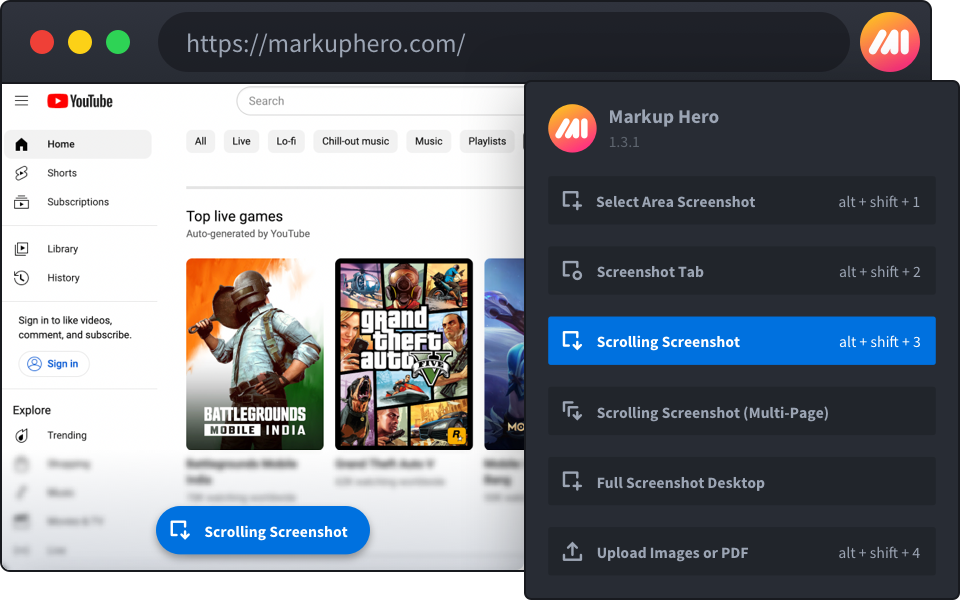Open Home in the YouTube sidebar

pyautogui.click(x=78, y=144)
